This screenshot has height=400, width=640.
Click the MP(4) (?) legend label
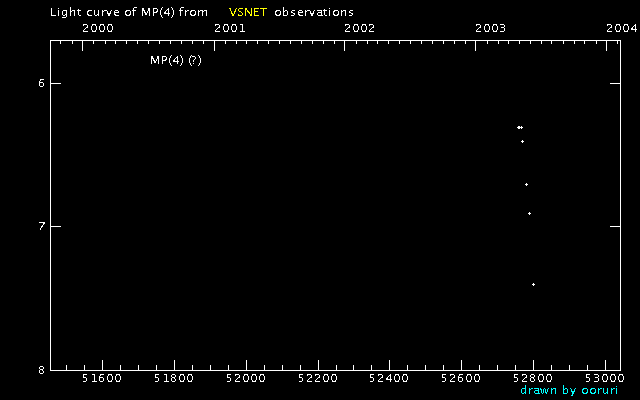[x=176, y=60]
